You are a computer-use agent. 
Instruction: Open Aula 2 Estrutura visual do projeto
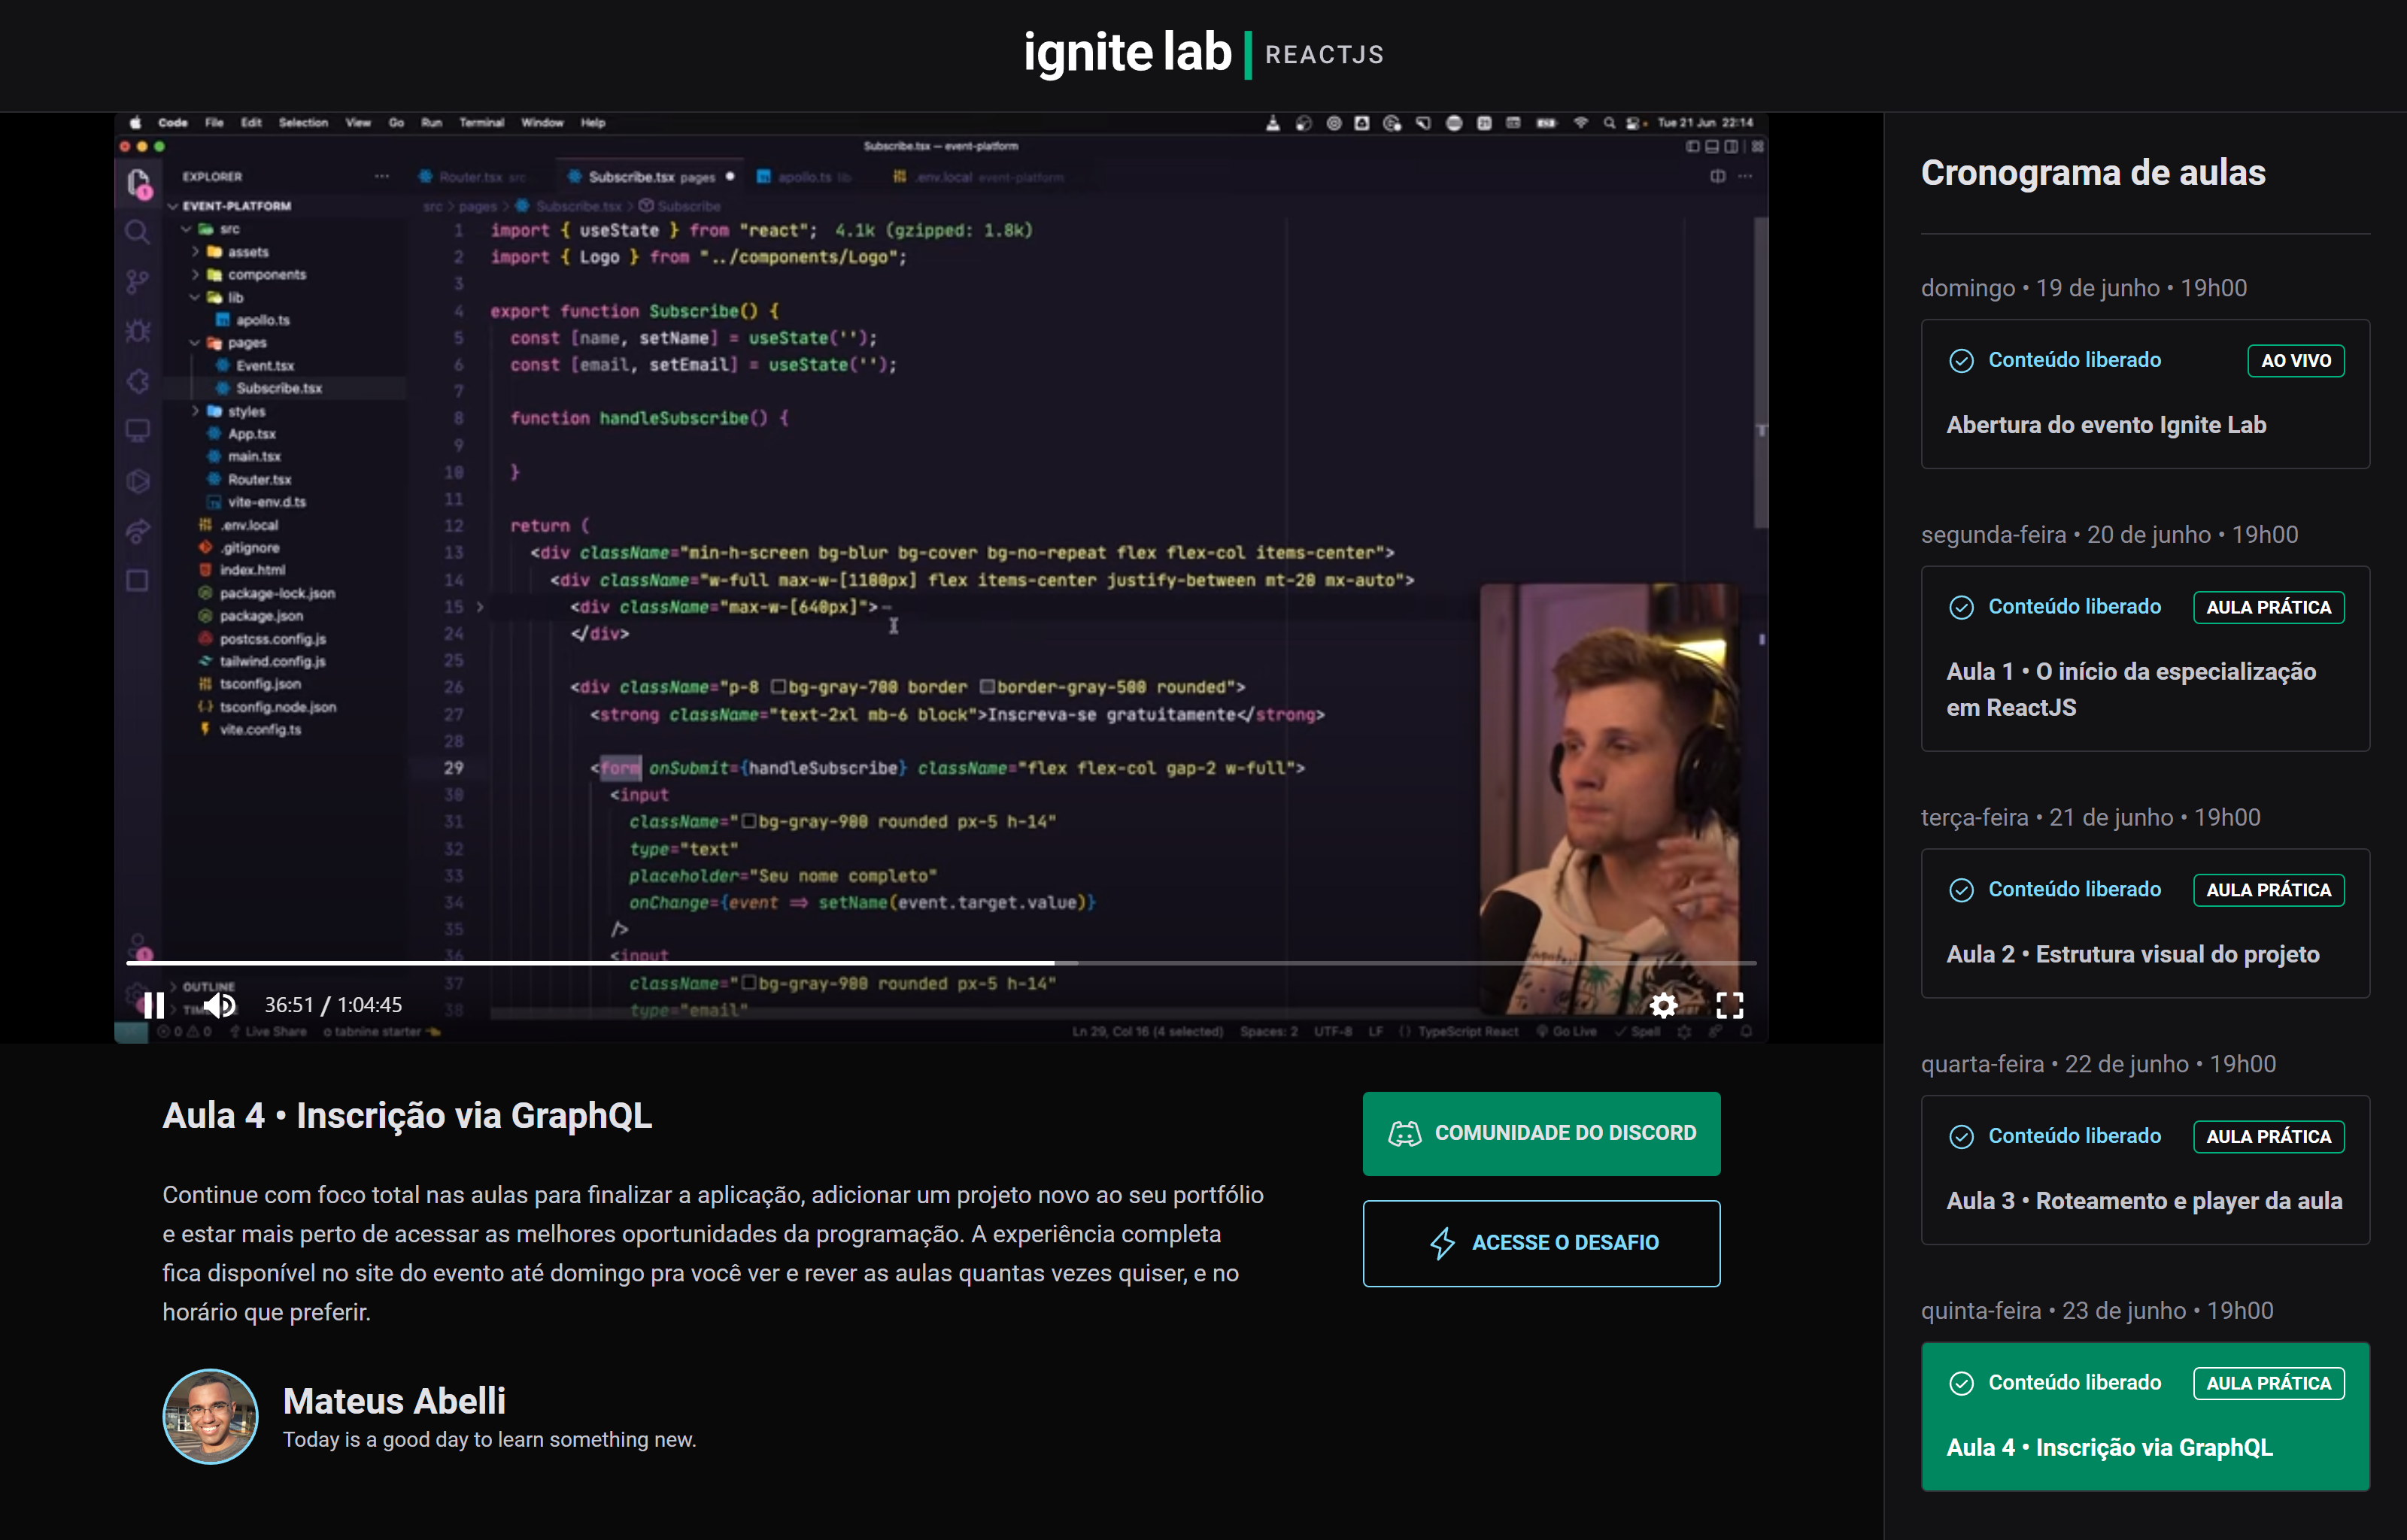click(x=2132, y=954)
